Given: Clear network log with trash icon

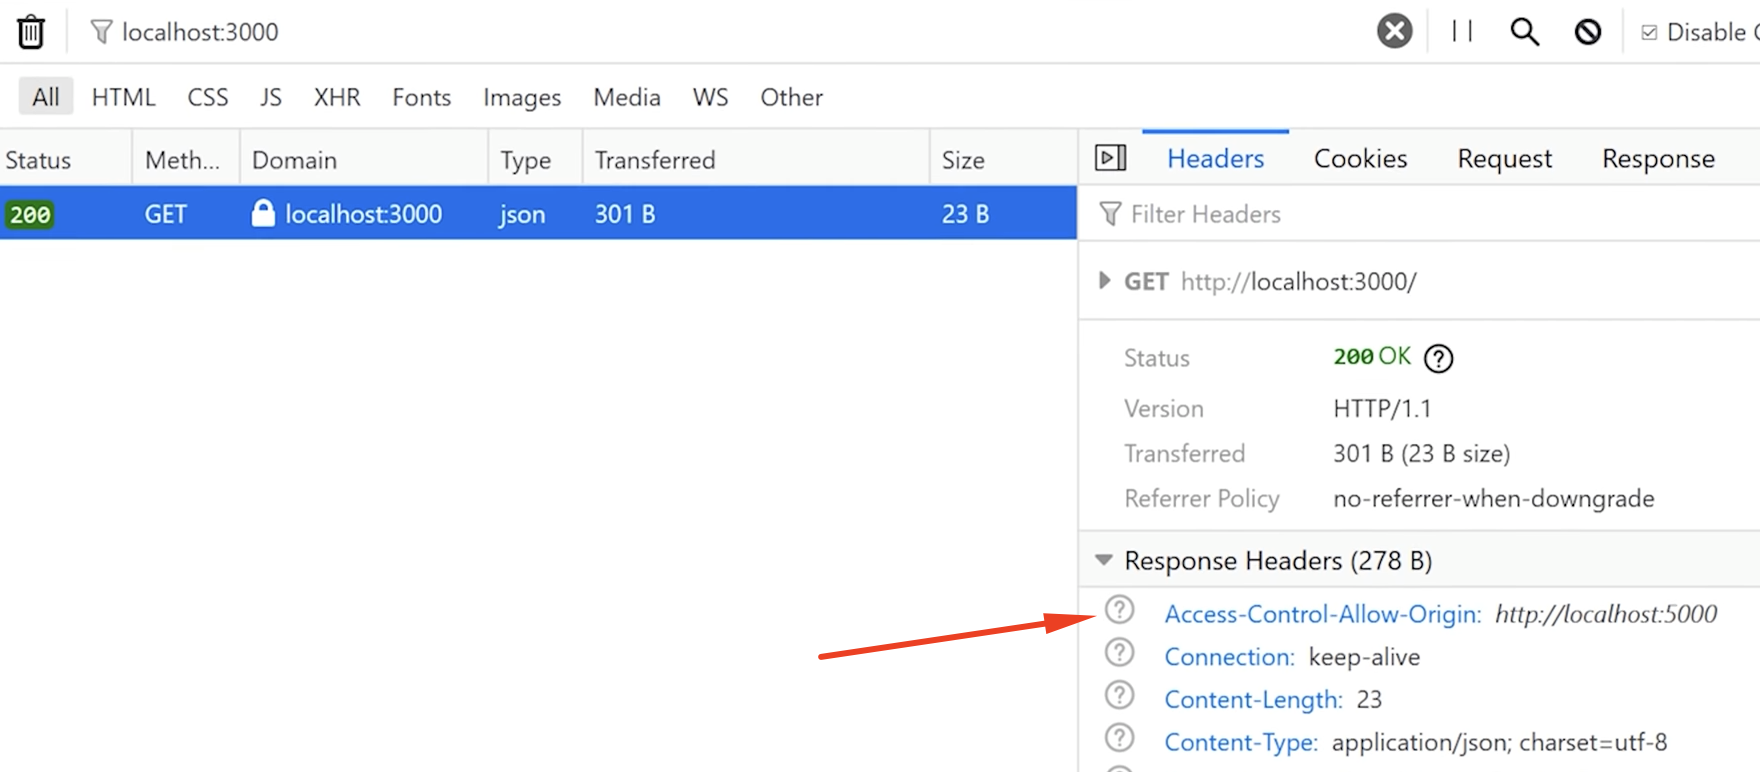Looking at the screenshot, I should [31, 32].
